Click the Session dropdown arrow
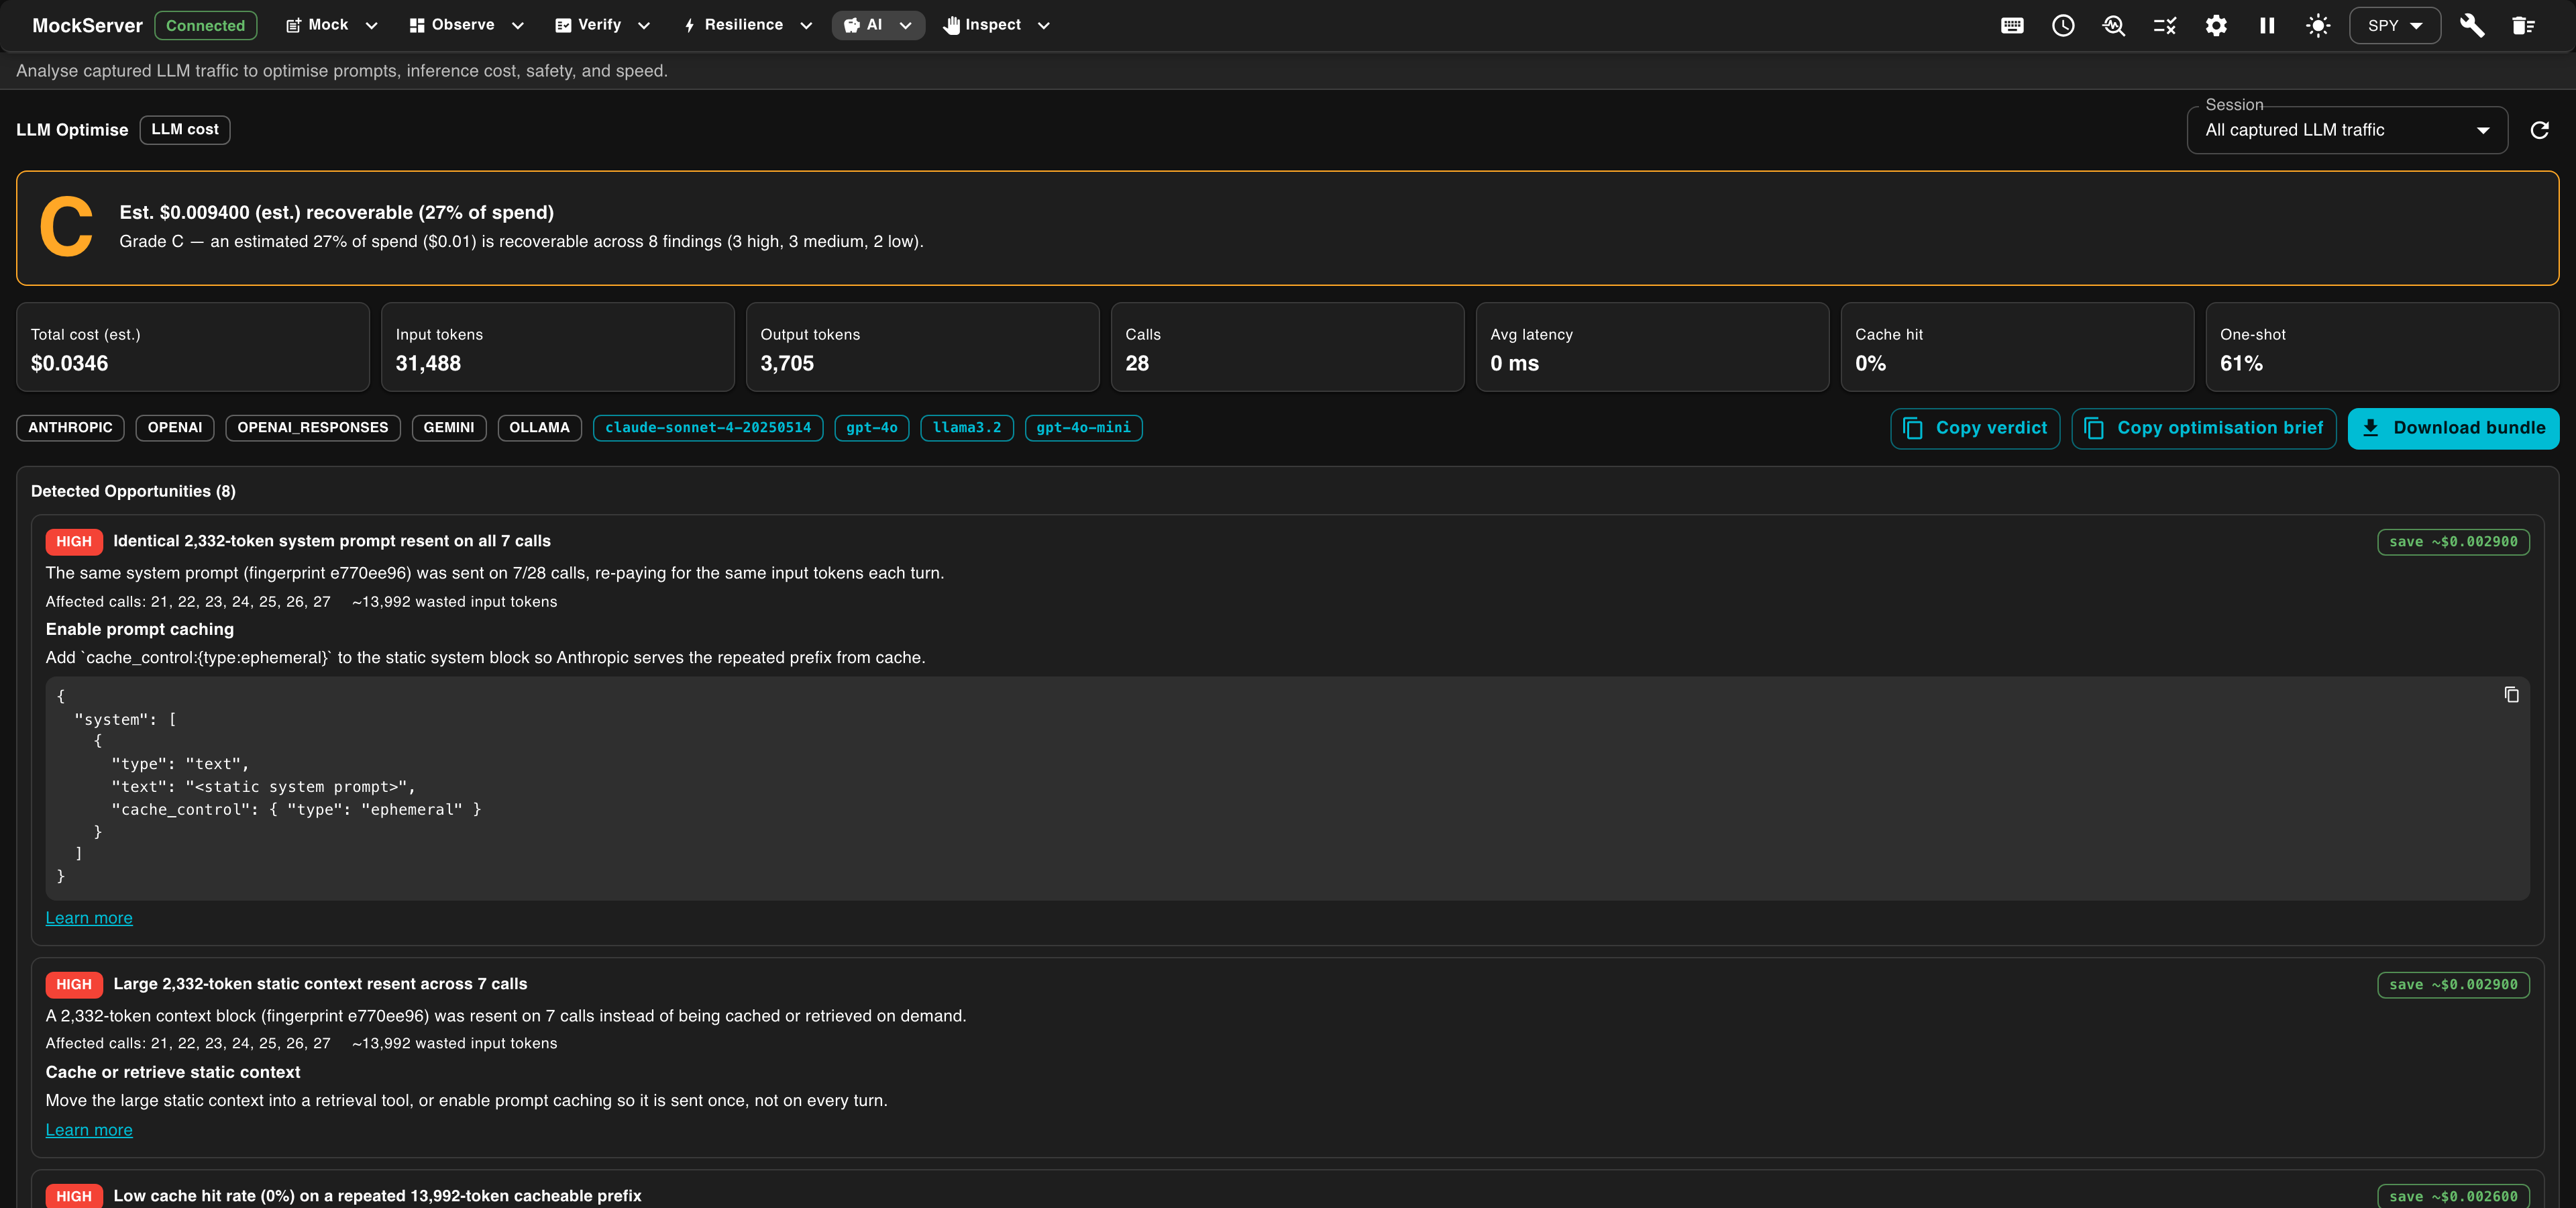Viewport: 2576px width, 1208px height. coord(2482,131)
